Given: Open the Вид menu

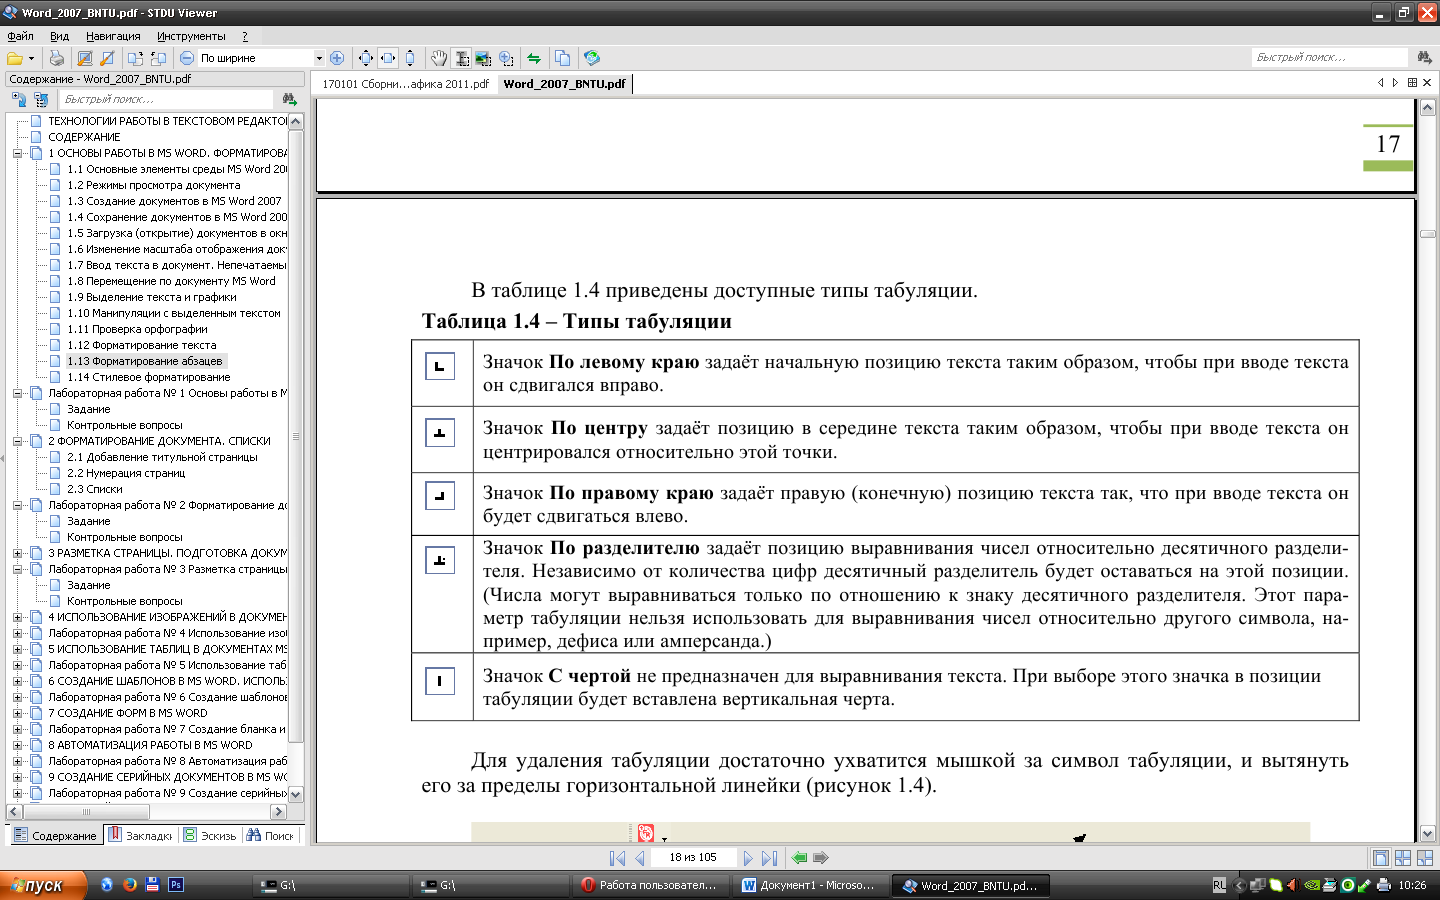Looking at the screenshot, I should tap(60, 36).
